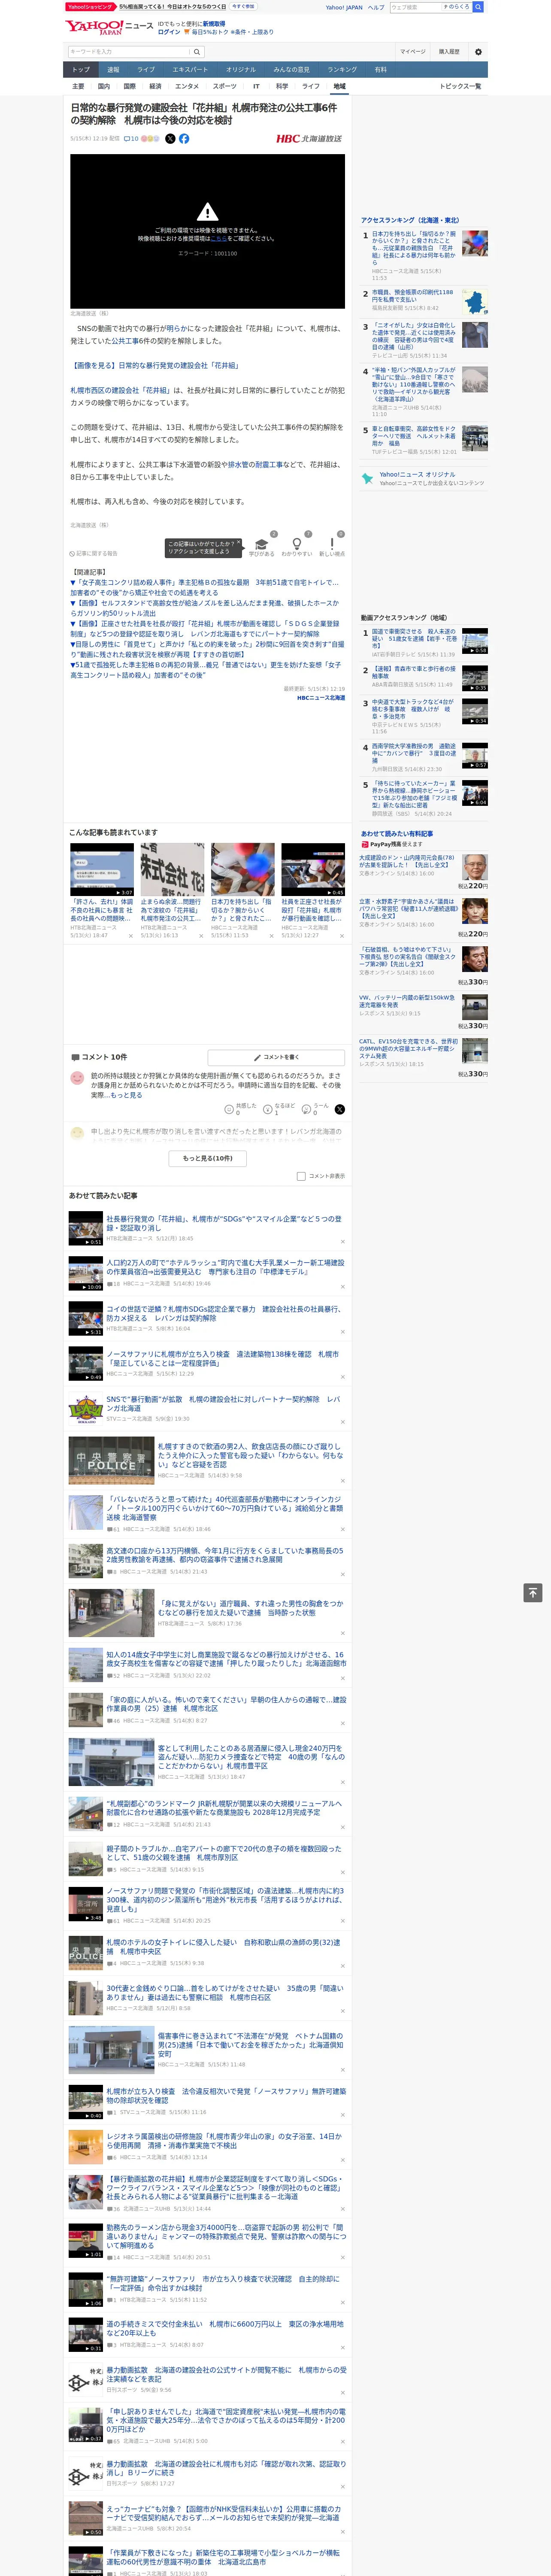The width and height of the screenshot is (551, 2576).
Task: Click the comment count bubble icon
Action: click(127, 139)
